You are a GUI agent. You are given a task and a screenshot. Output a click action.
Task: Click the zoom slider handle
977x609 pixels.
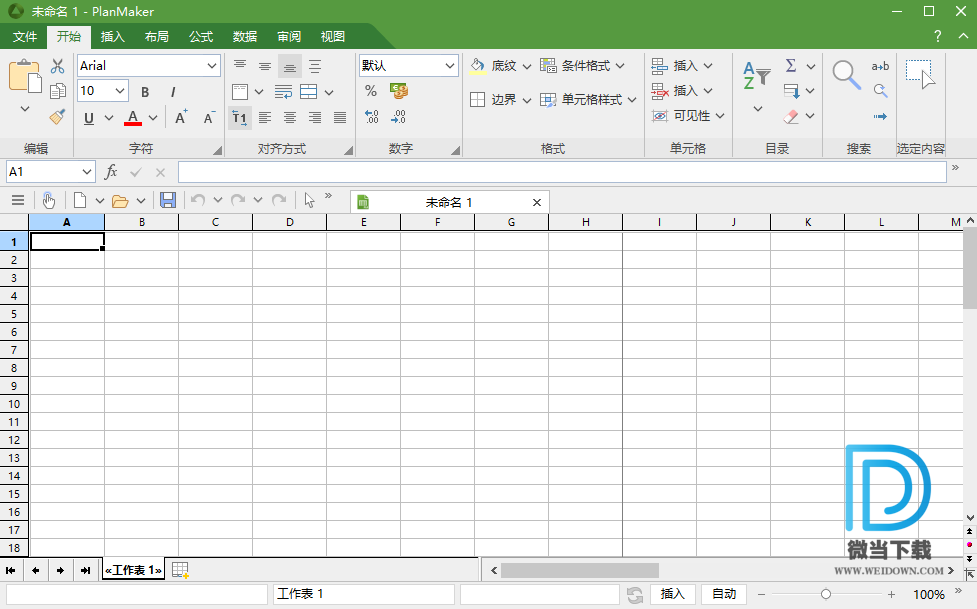pyautogui.click(x=826, y=594)
